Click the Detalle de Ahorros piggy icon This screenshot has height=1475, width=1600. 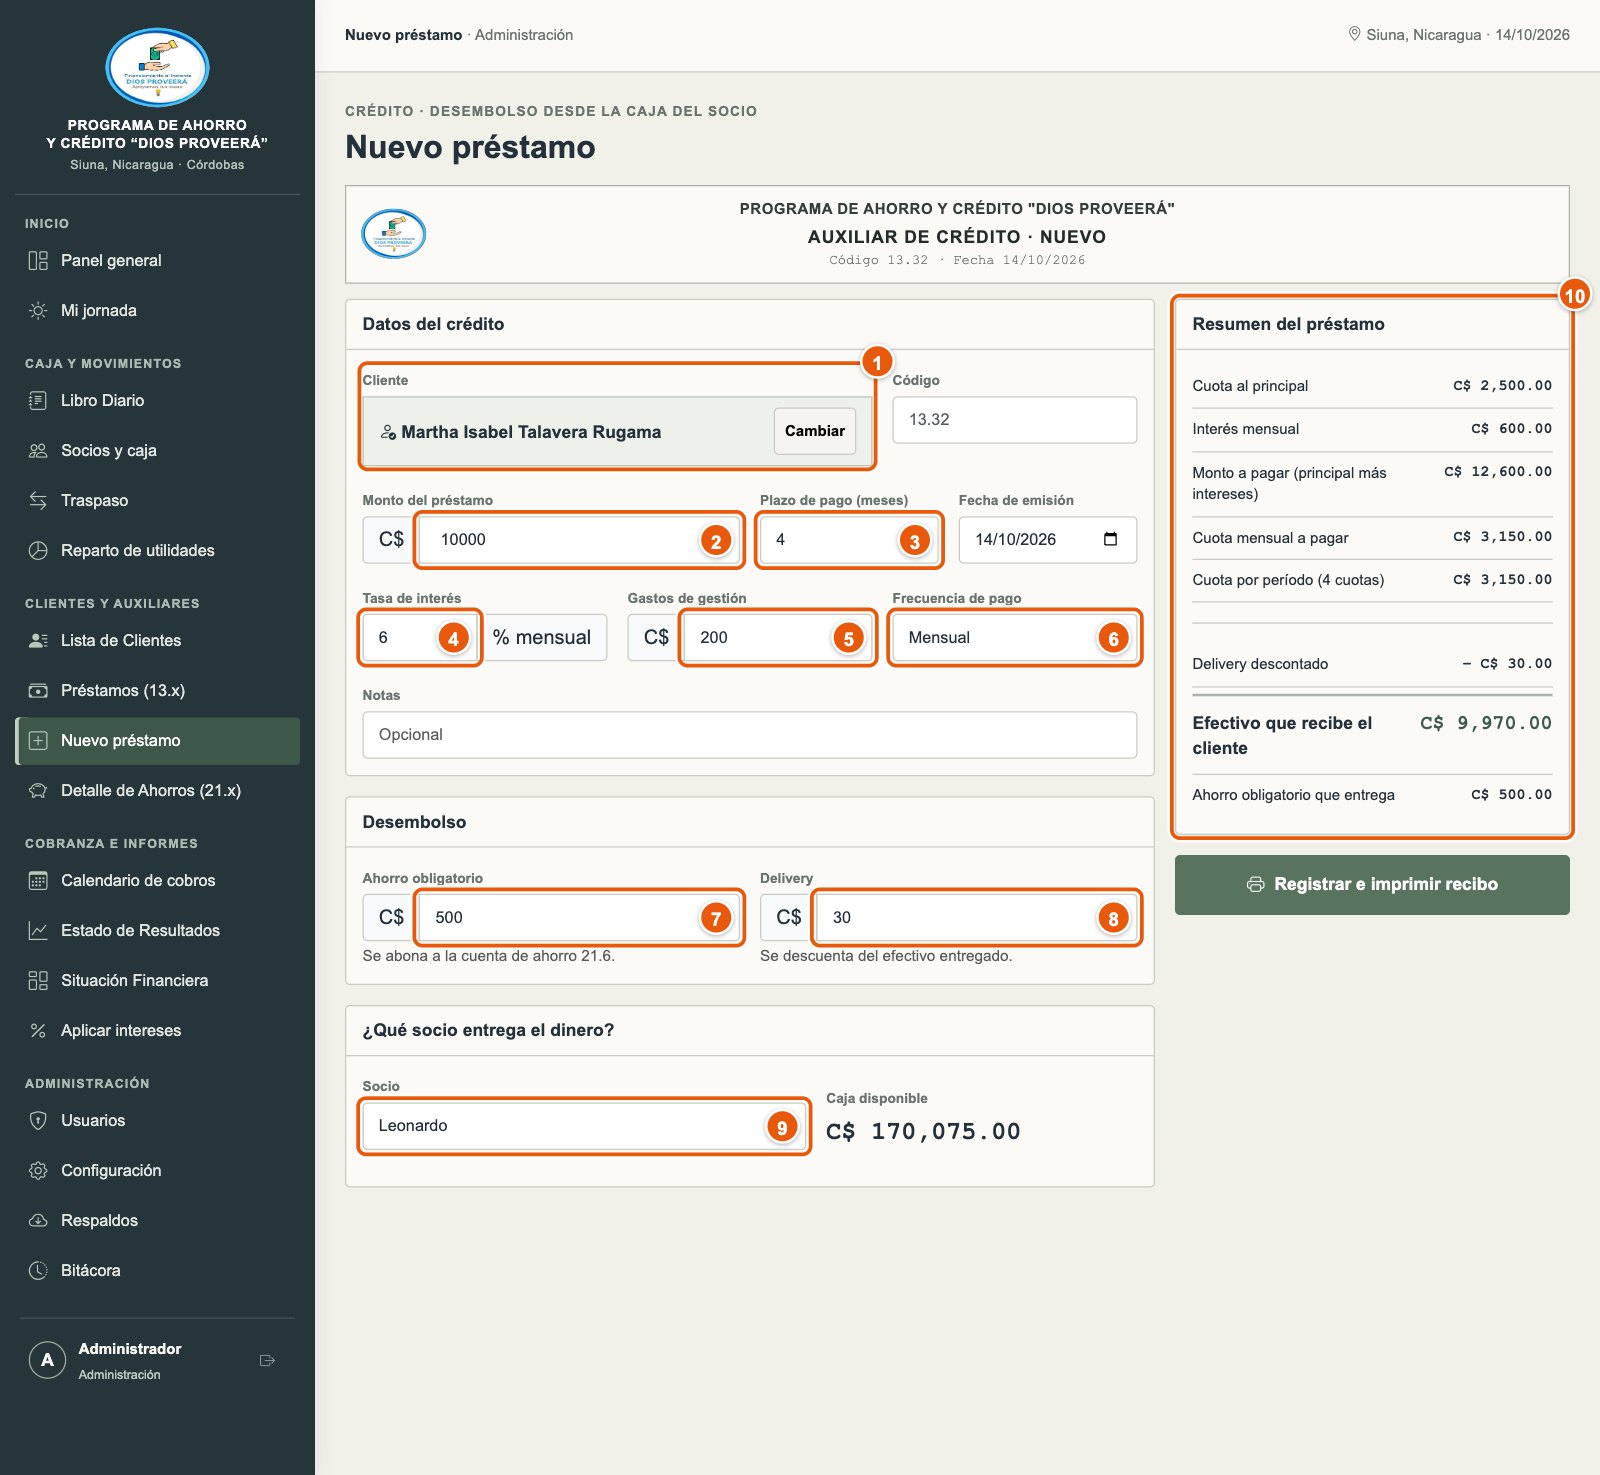[x=38, y=791]
